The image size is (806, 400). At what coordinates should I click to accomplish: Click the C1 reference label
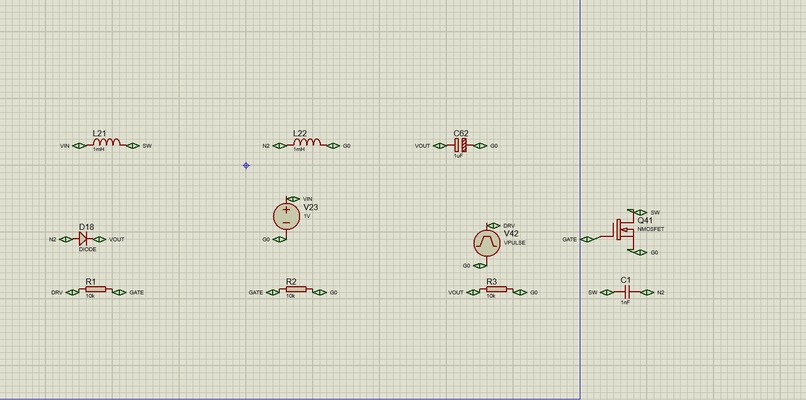click(x=626, y=280)
